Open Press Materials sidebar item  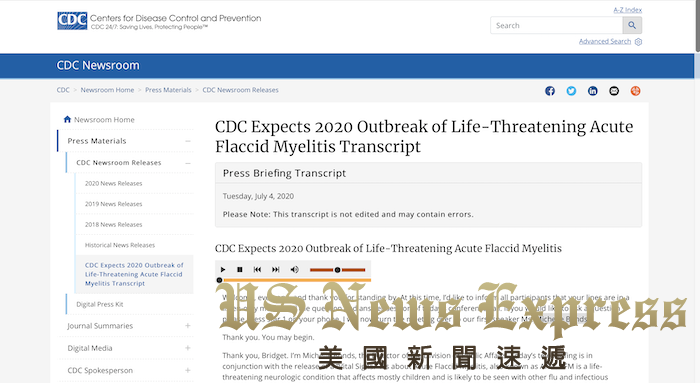97,141
